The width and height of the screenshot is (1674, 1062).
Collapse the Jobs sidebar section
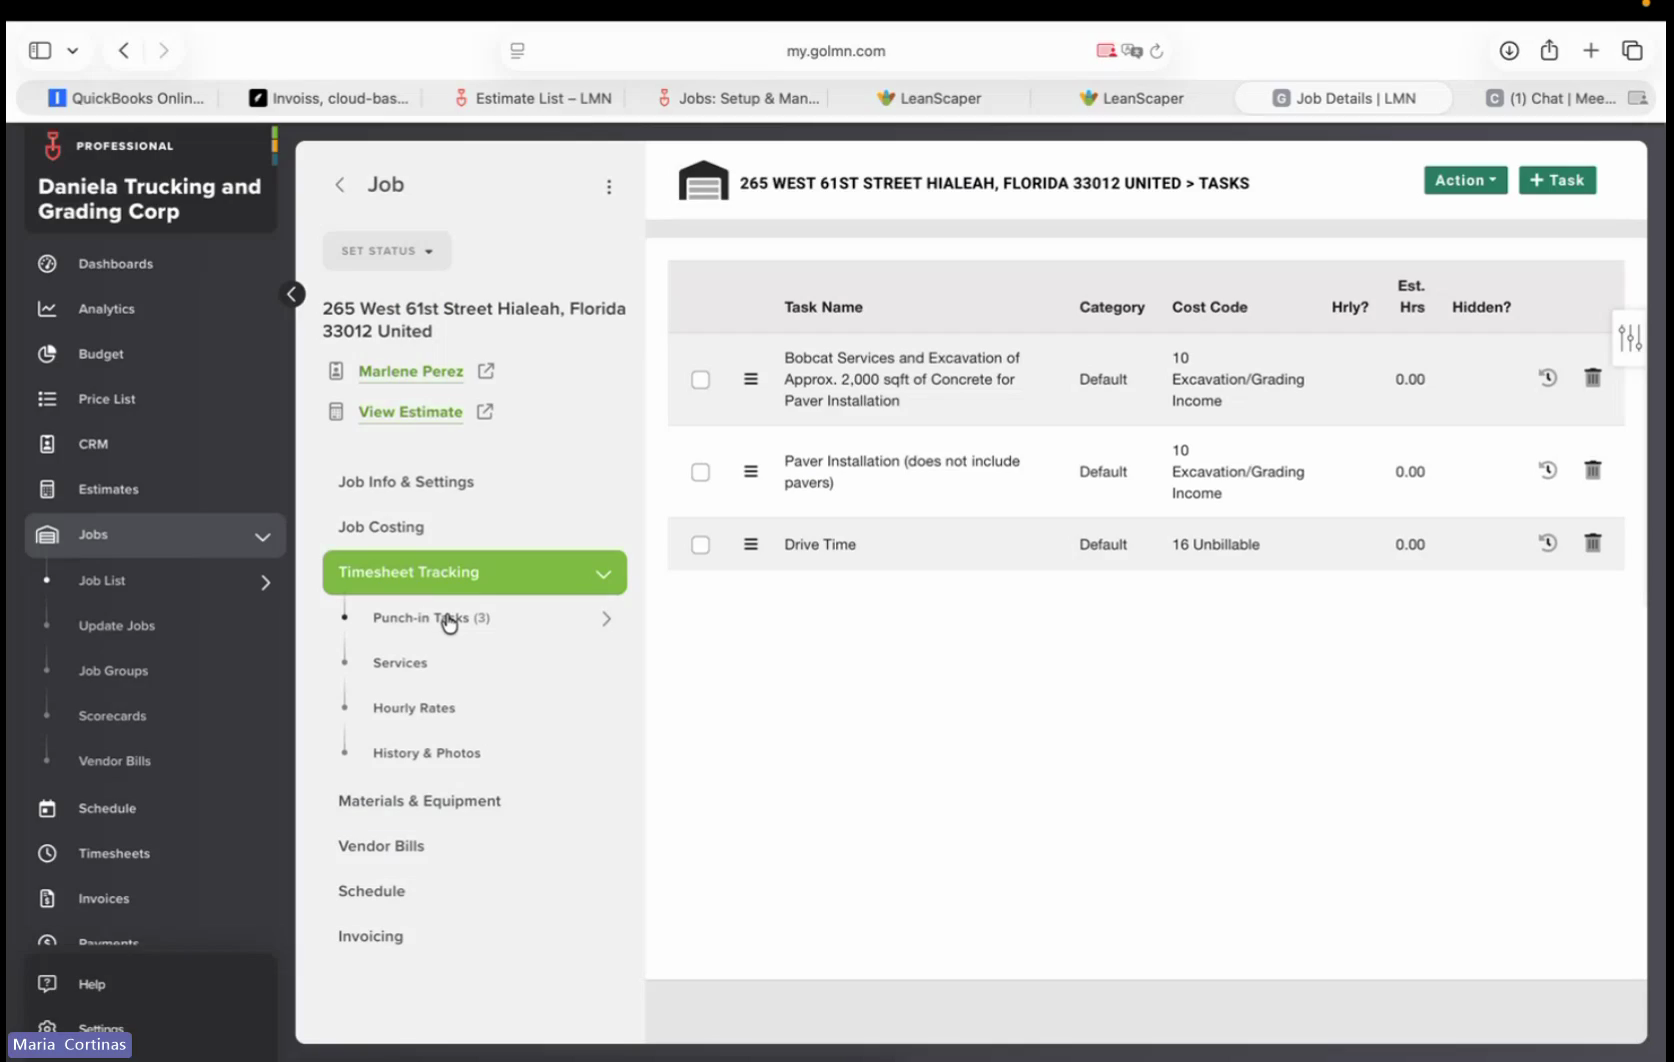point(262,537)
